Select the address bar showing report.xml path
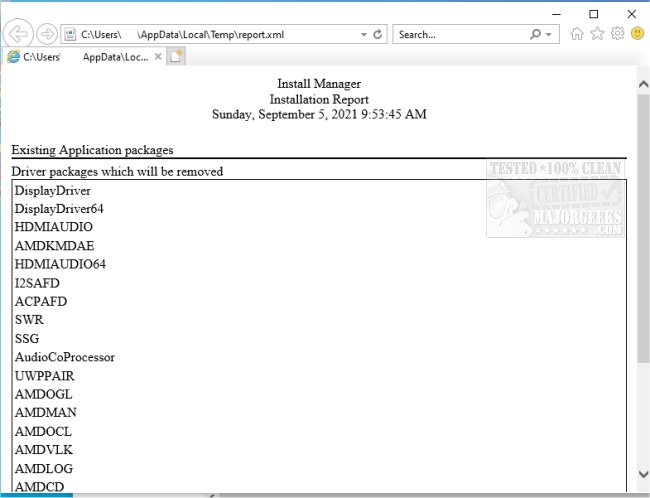This screenshot has height=498, width=650. (224, 34)
